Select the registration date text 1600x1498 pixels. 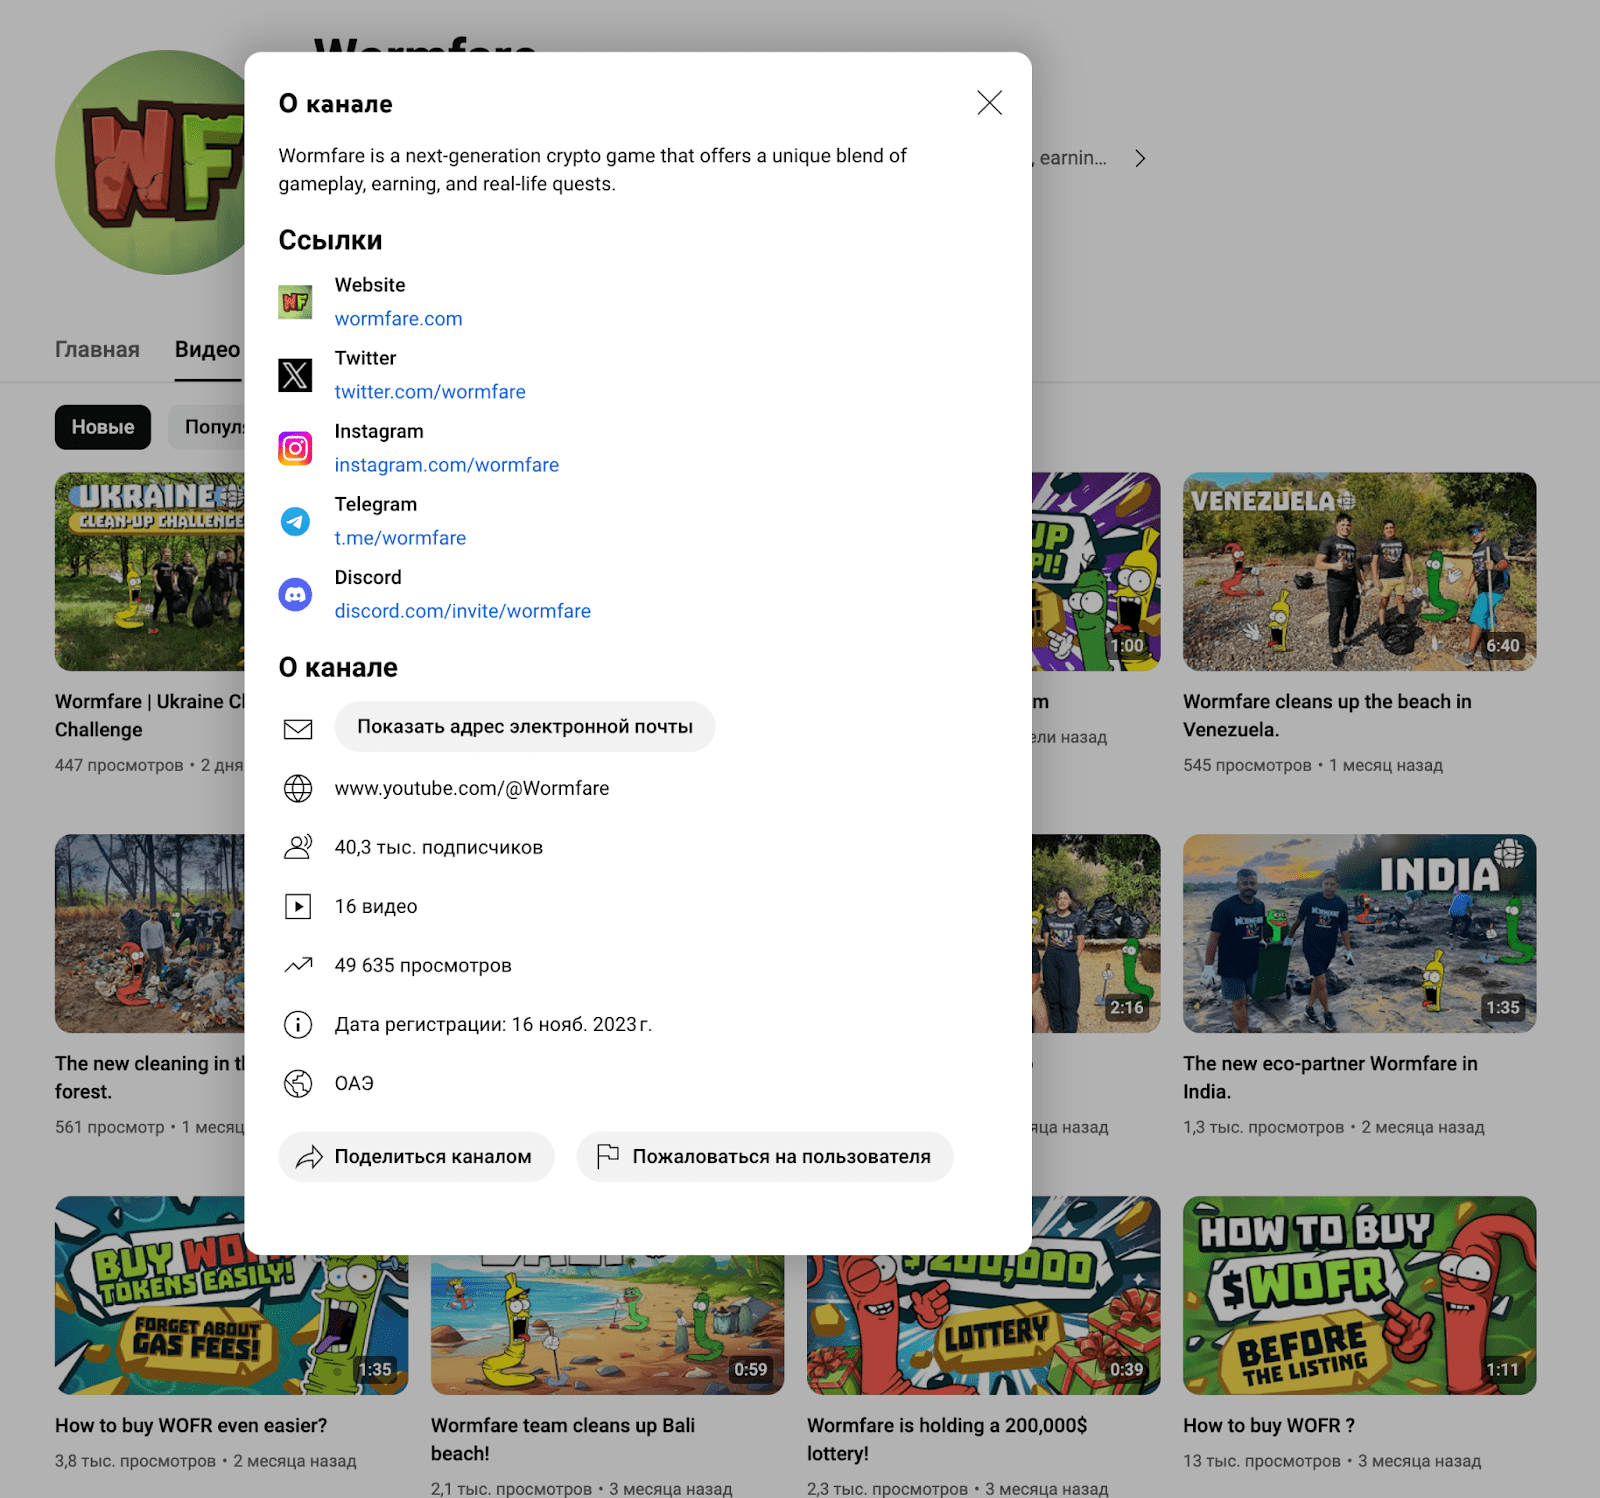[x=493, y=1024]
